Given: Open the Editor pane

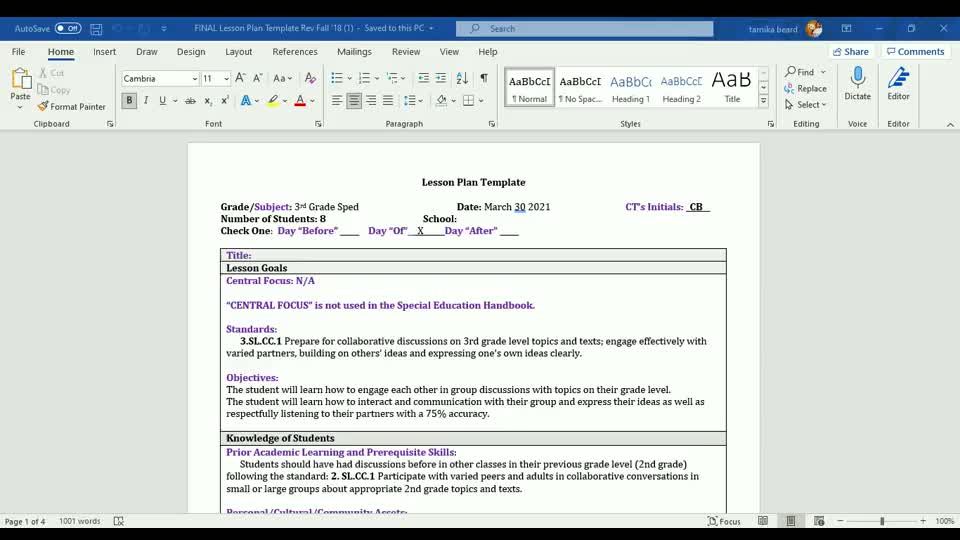Looking at the screenshot, I should tap(898, 84).
